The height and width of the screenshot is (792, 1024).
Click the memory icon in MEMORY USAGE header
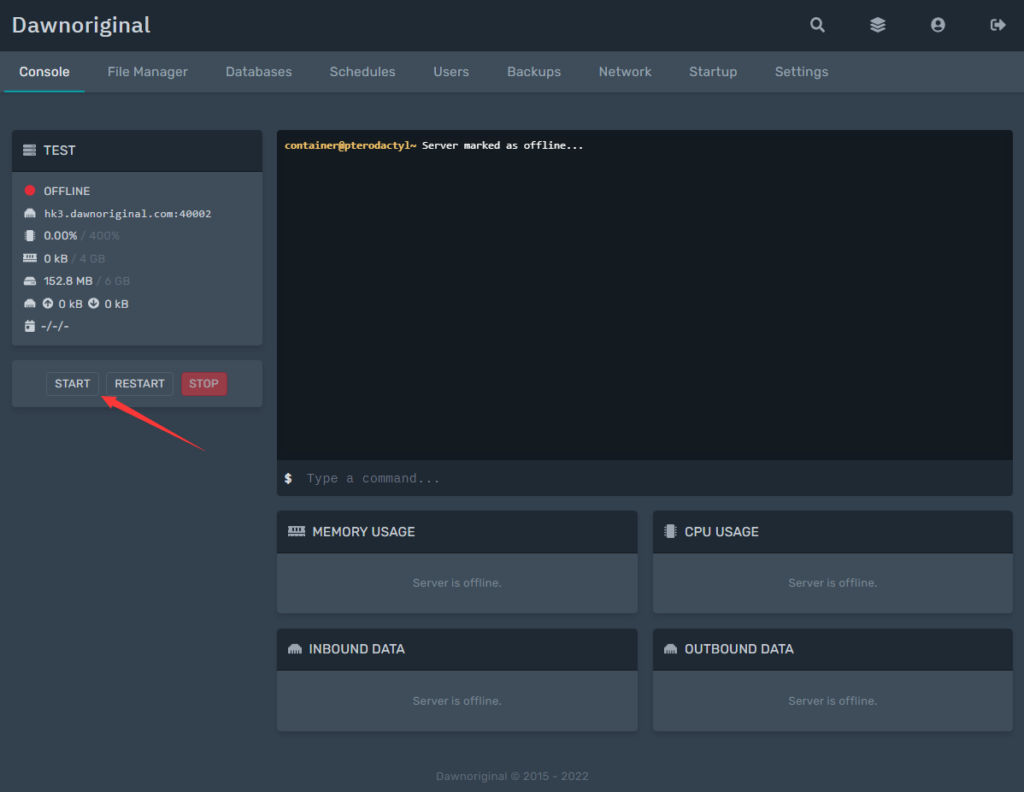coord(296,531)
